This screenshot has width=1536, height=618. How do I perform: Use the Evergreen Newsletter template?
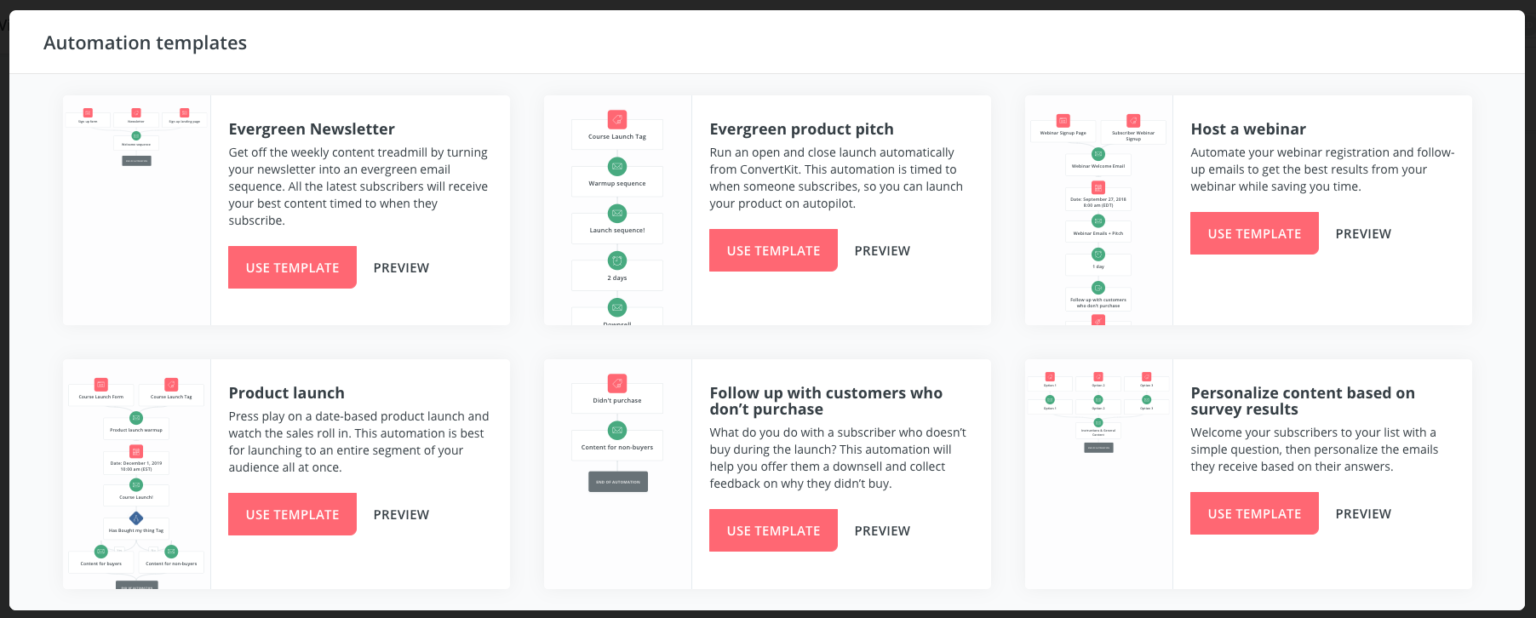(x=292, y=267)
